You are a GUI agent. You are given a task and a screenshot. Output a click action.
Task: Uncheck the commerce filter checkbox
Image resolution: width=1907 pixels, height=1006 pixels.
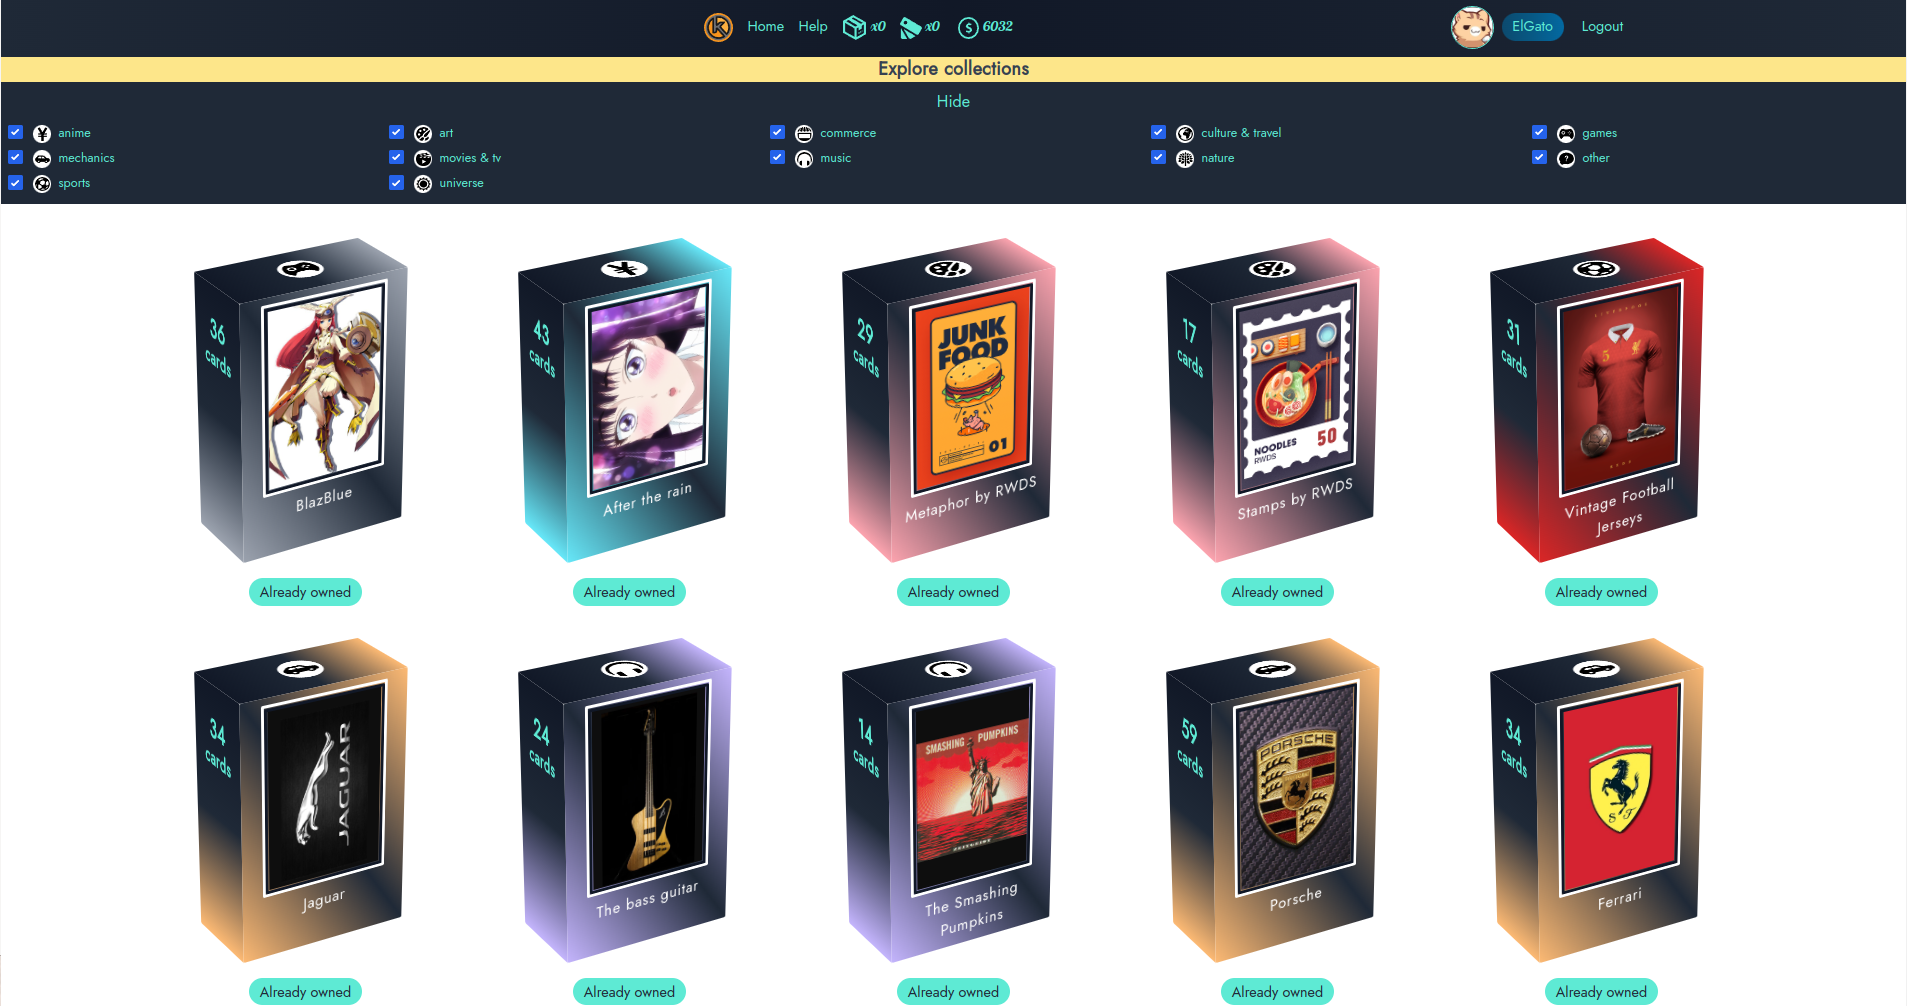(777, 132)
